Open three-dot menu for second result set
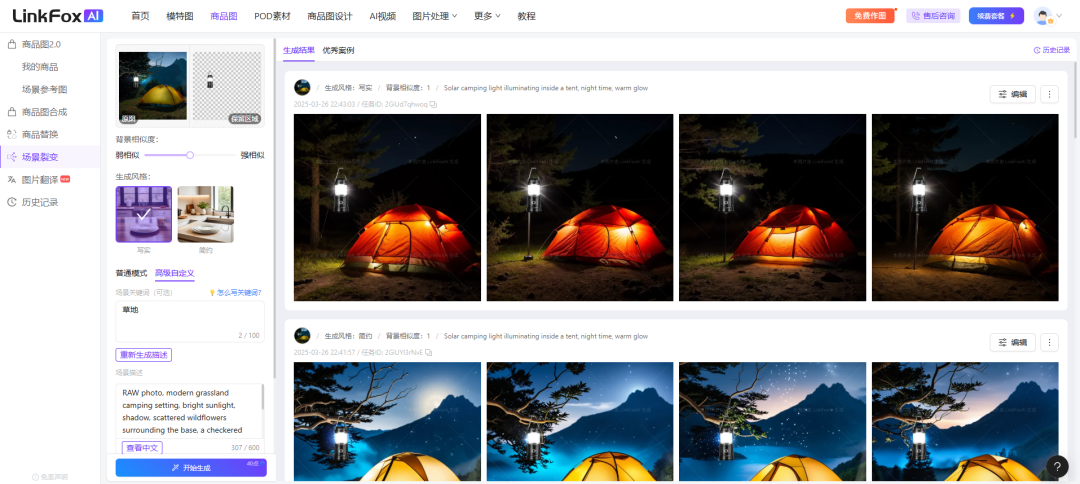Viewport: 1080px width, 484px height. [x=1049, y=342]
